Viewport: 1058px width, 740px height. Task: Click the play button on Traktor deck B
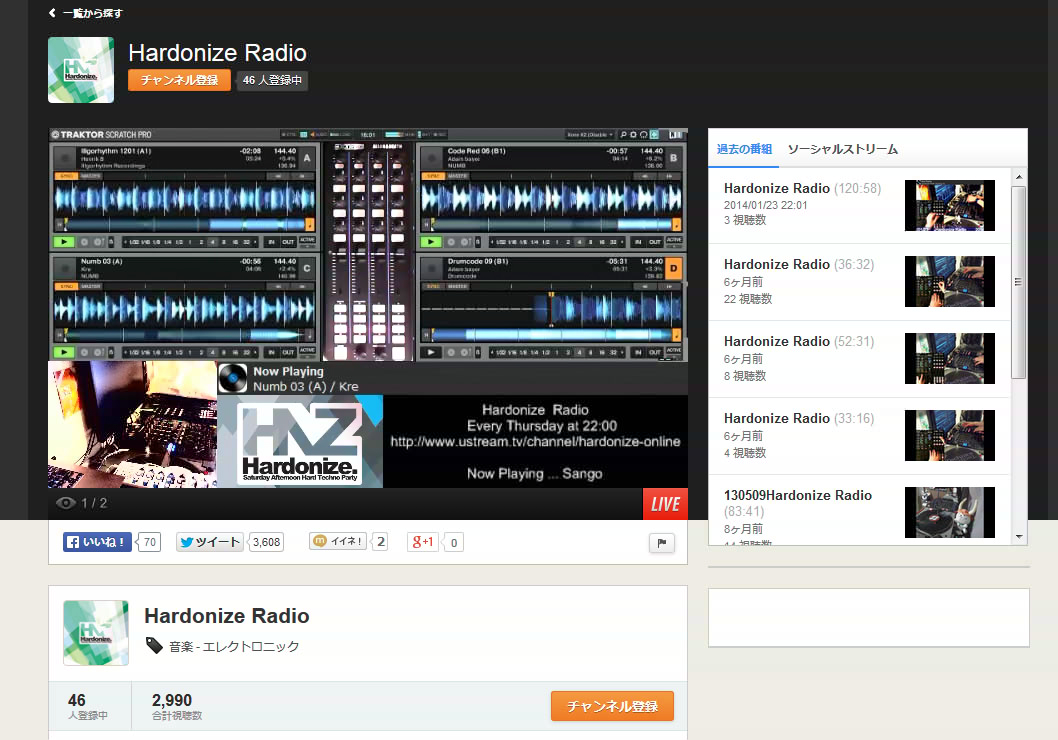pyautogui.click(x=430, y=241)
